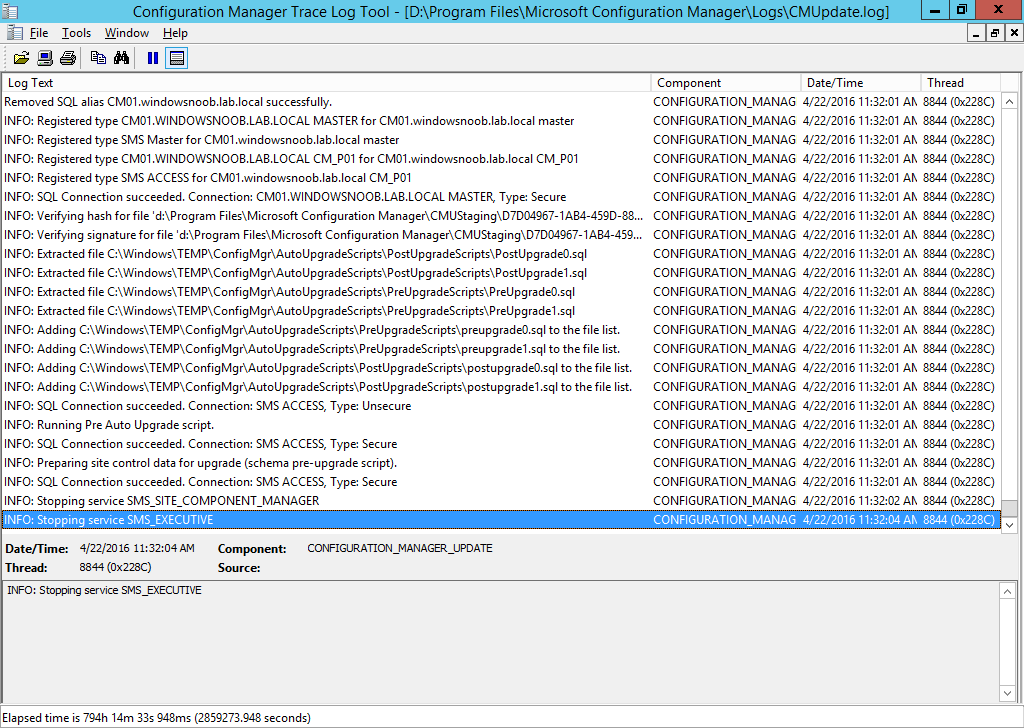Select row 'Extracted file ...PreUpgrade1.sql'

click(x=502, y=311)
